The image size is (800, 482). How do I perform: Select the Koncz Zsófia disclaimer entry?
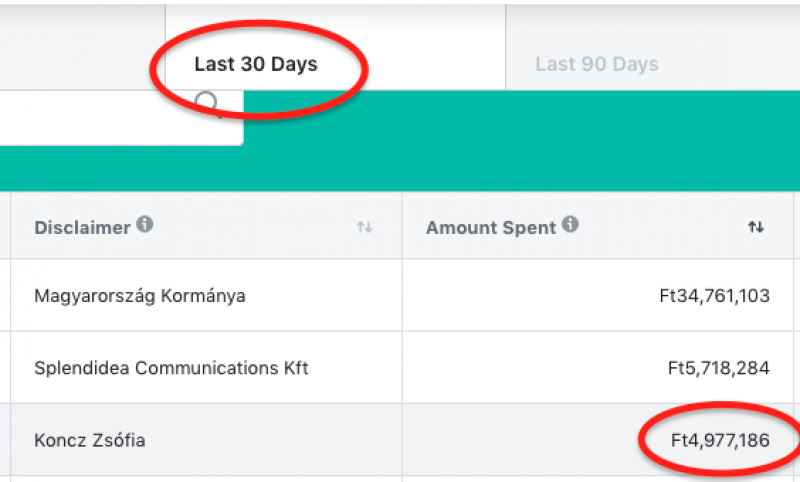pyautogui.click(x=90, y=440)
